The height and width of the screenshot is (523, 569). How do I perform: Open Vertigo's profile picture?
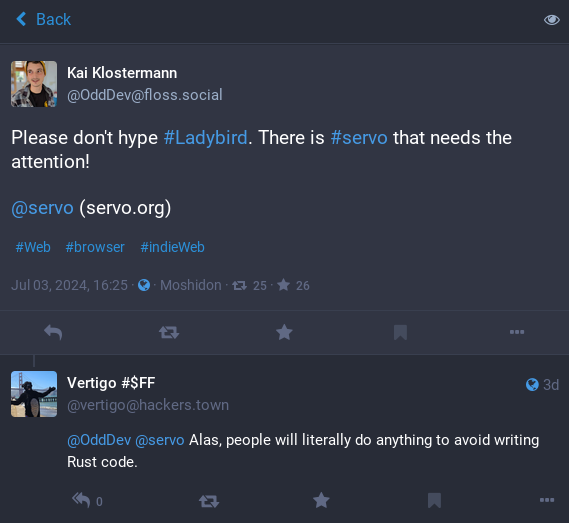pos(34,394)
